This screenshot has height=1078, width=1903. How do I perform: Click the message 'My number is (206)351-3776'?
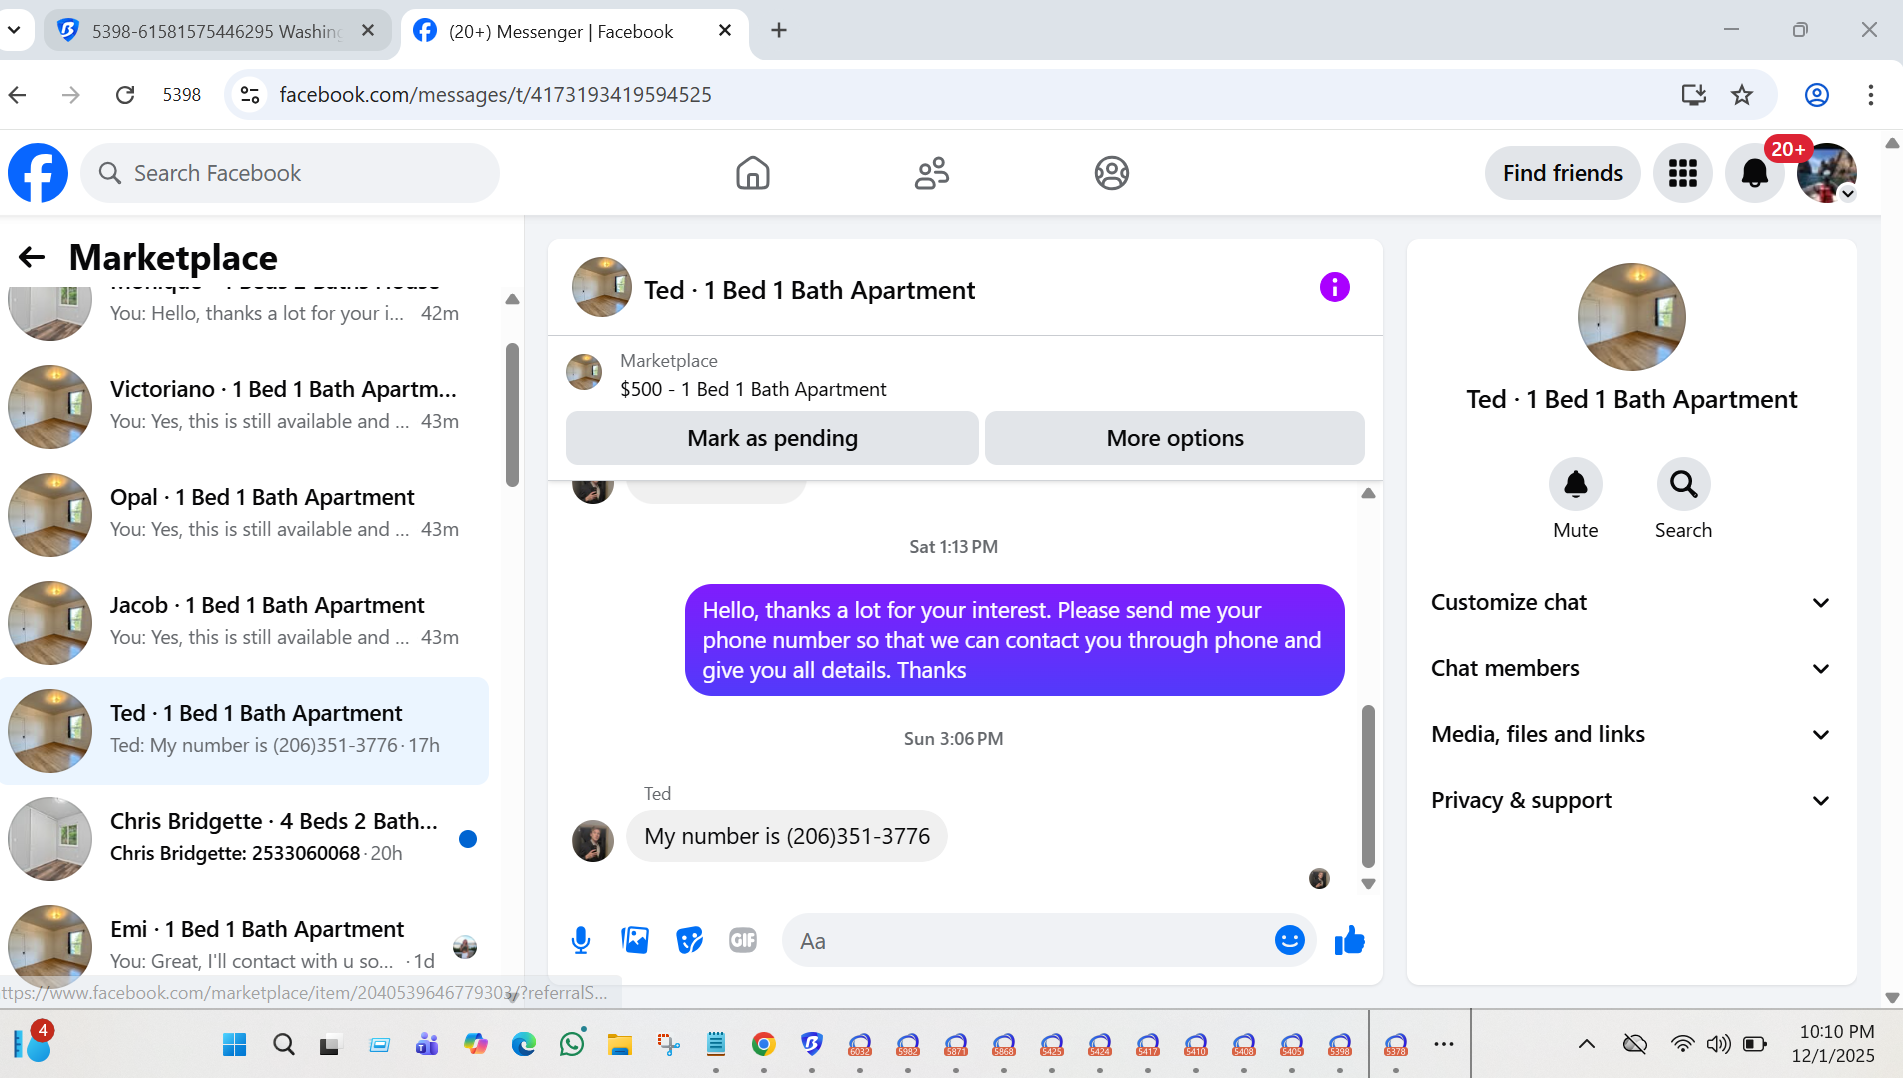pos(787,836)
